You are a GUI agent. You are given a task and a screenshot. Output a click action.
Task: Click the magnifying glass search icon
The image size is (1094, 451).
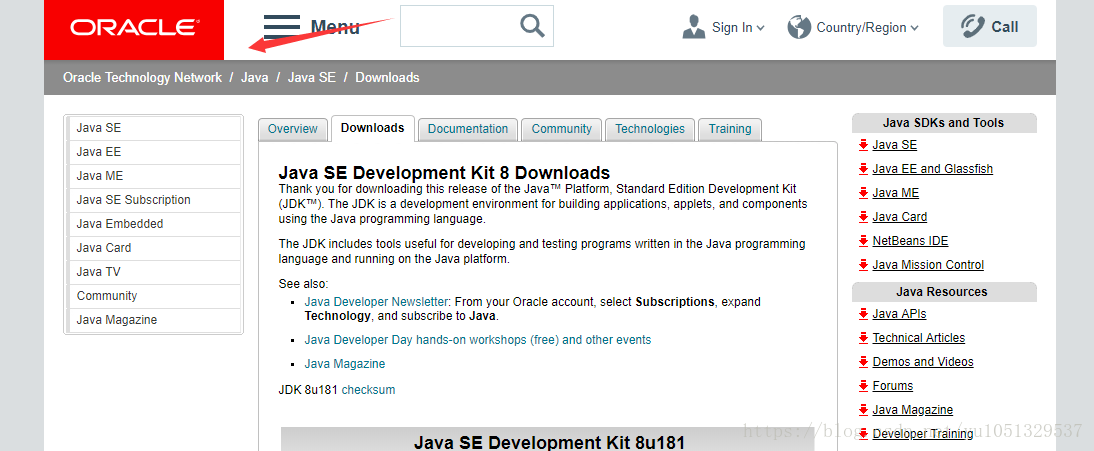pos(533,26)
